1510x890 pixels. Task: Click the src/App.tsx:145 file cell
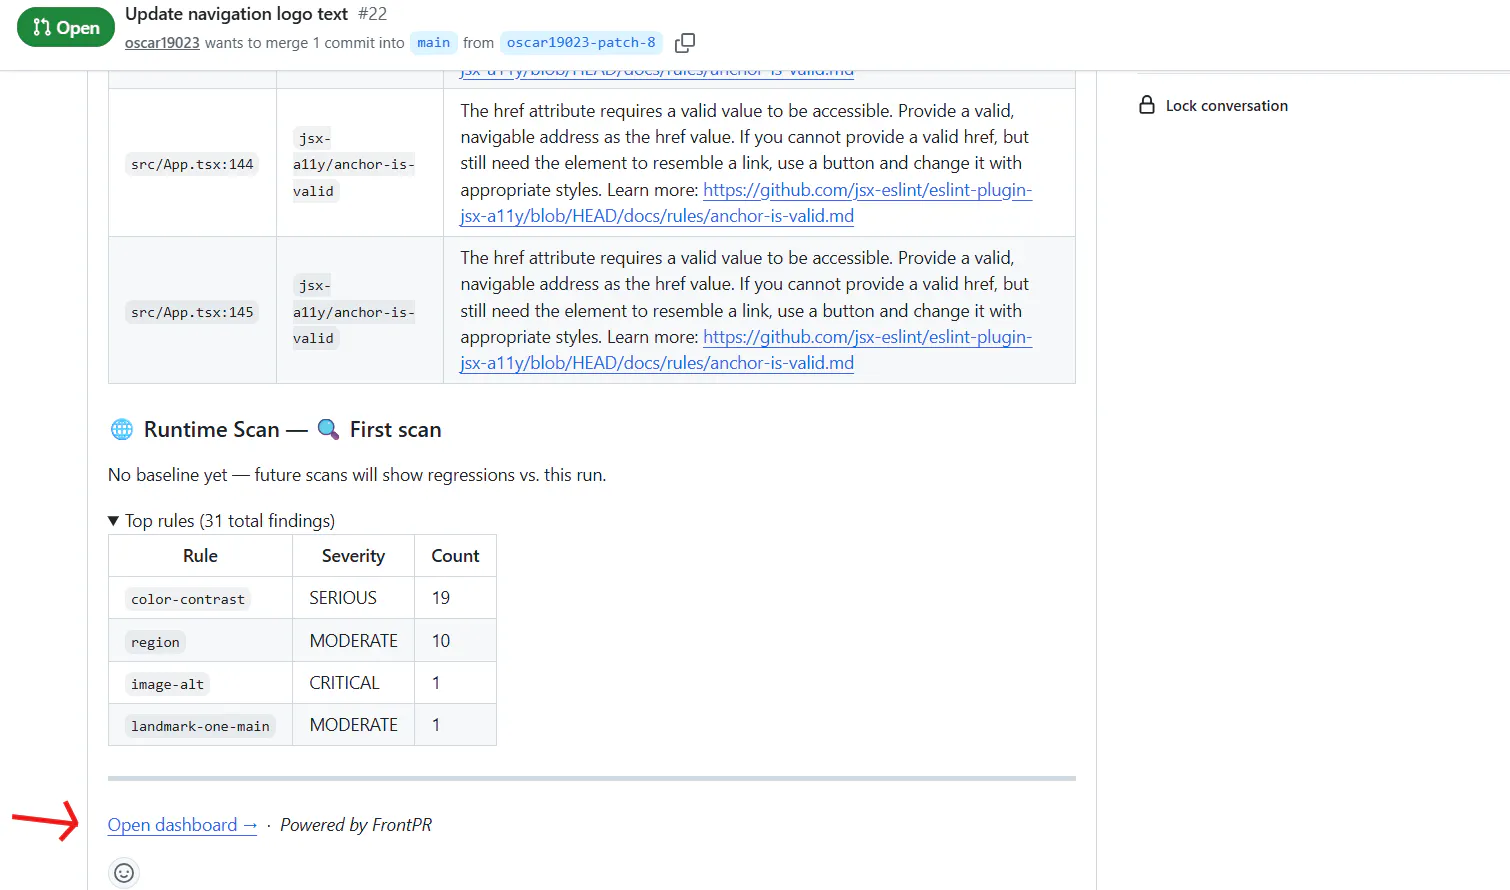pyautogui.click(x=192, y=312)
